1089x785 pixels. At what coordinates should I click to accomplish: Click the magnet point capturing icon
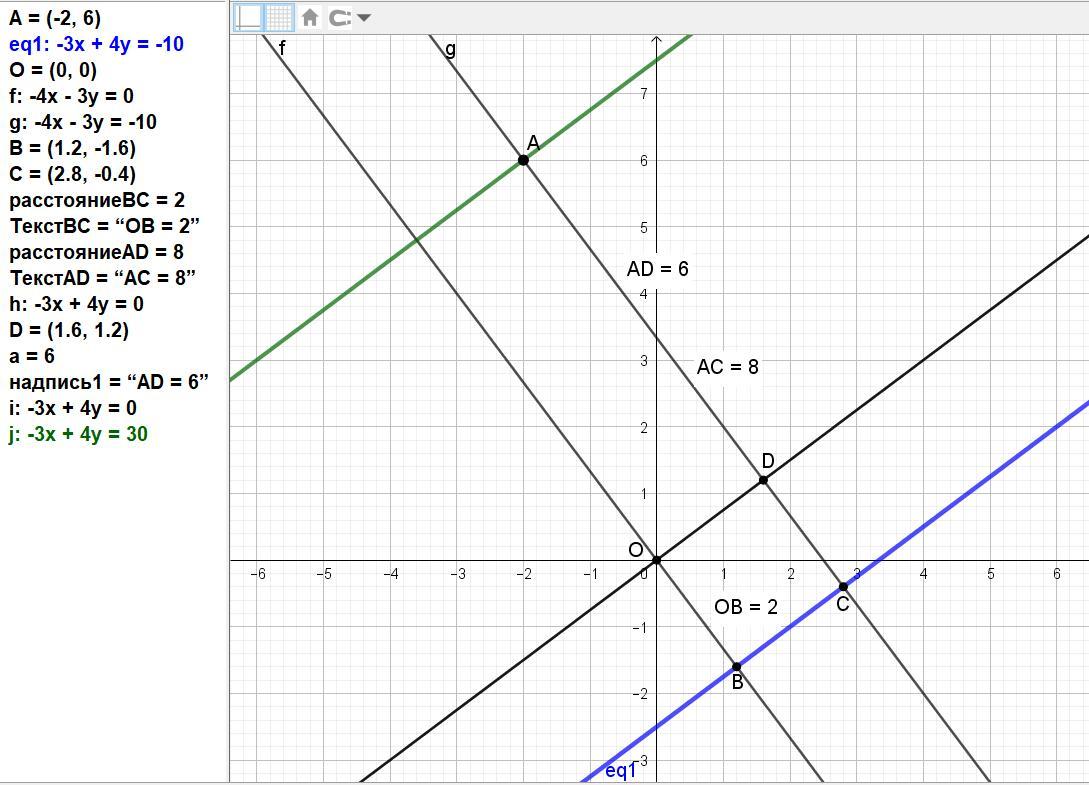pos(340,17)
